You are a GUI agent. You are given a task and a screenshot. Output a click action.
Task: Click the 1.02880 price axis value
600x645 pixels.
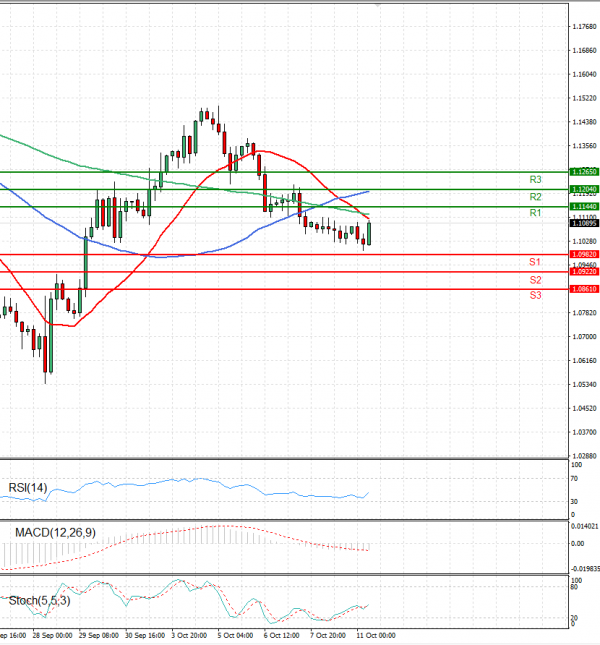[584, 456]
